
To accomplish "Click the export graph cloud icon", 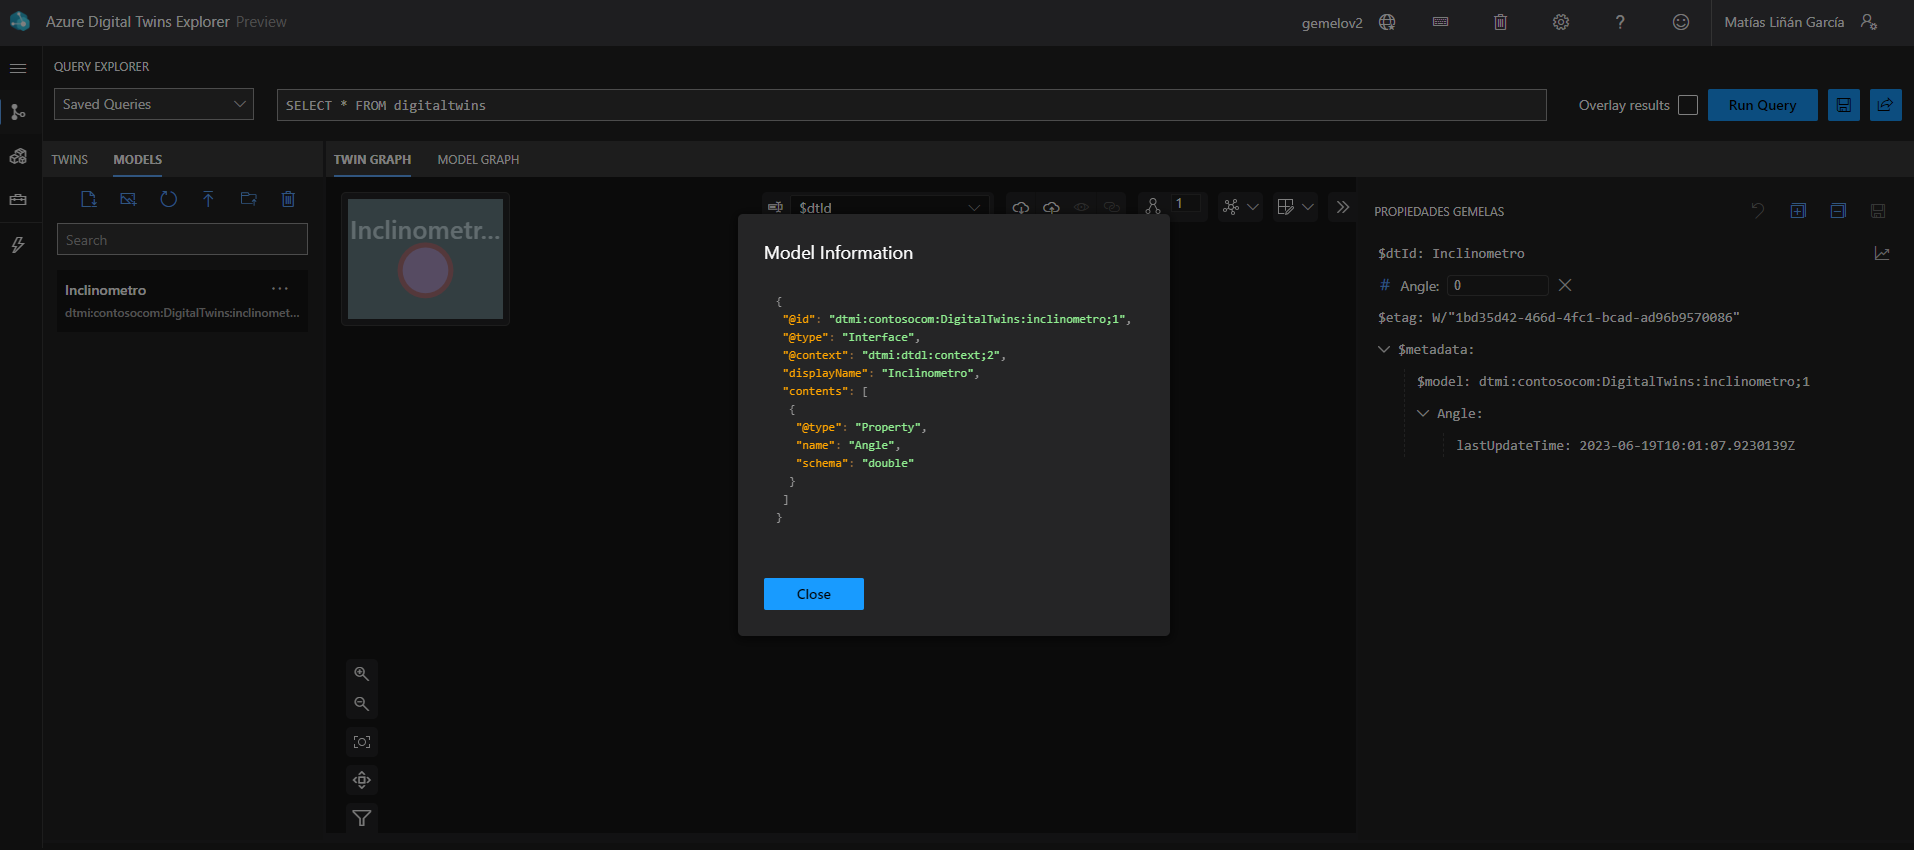I will click(x=1051, y=207).
